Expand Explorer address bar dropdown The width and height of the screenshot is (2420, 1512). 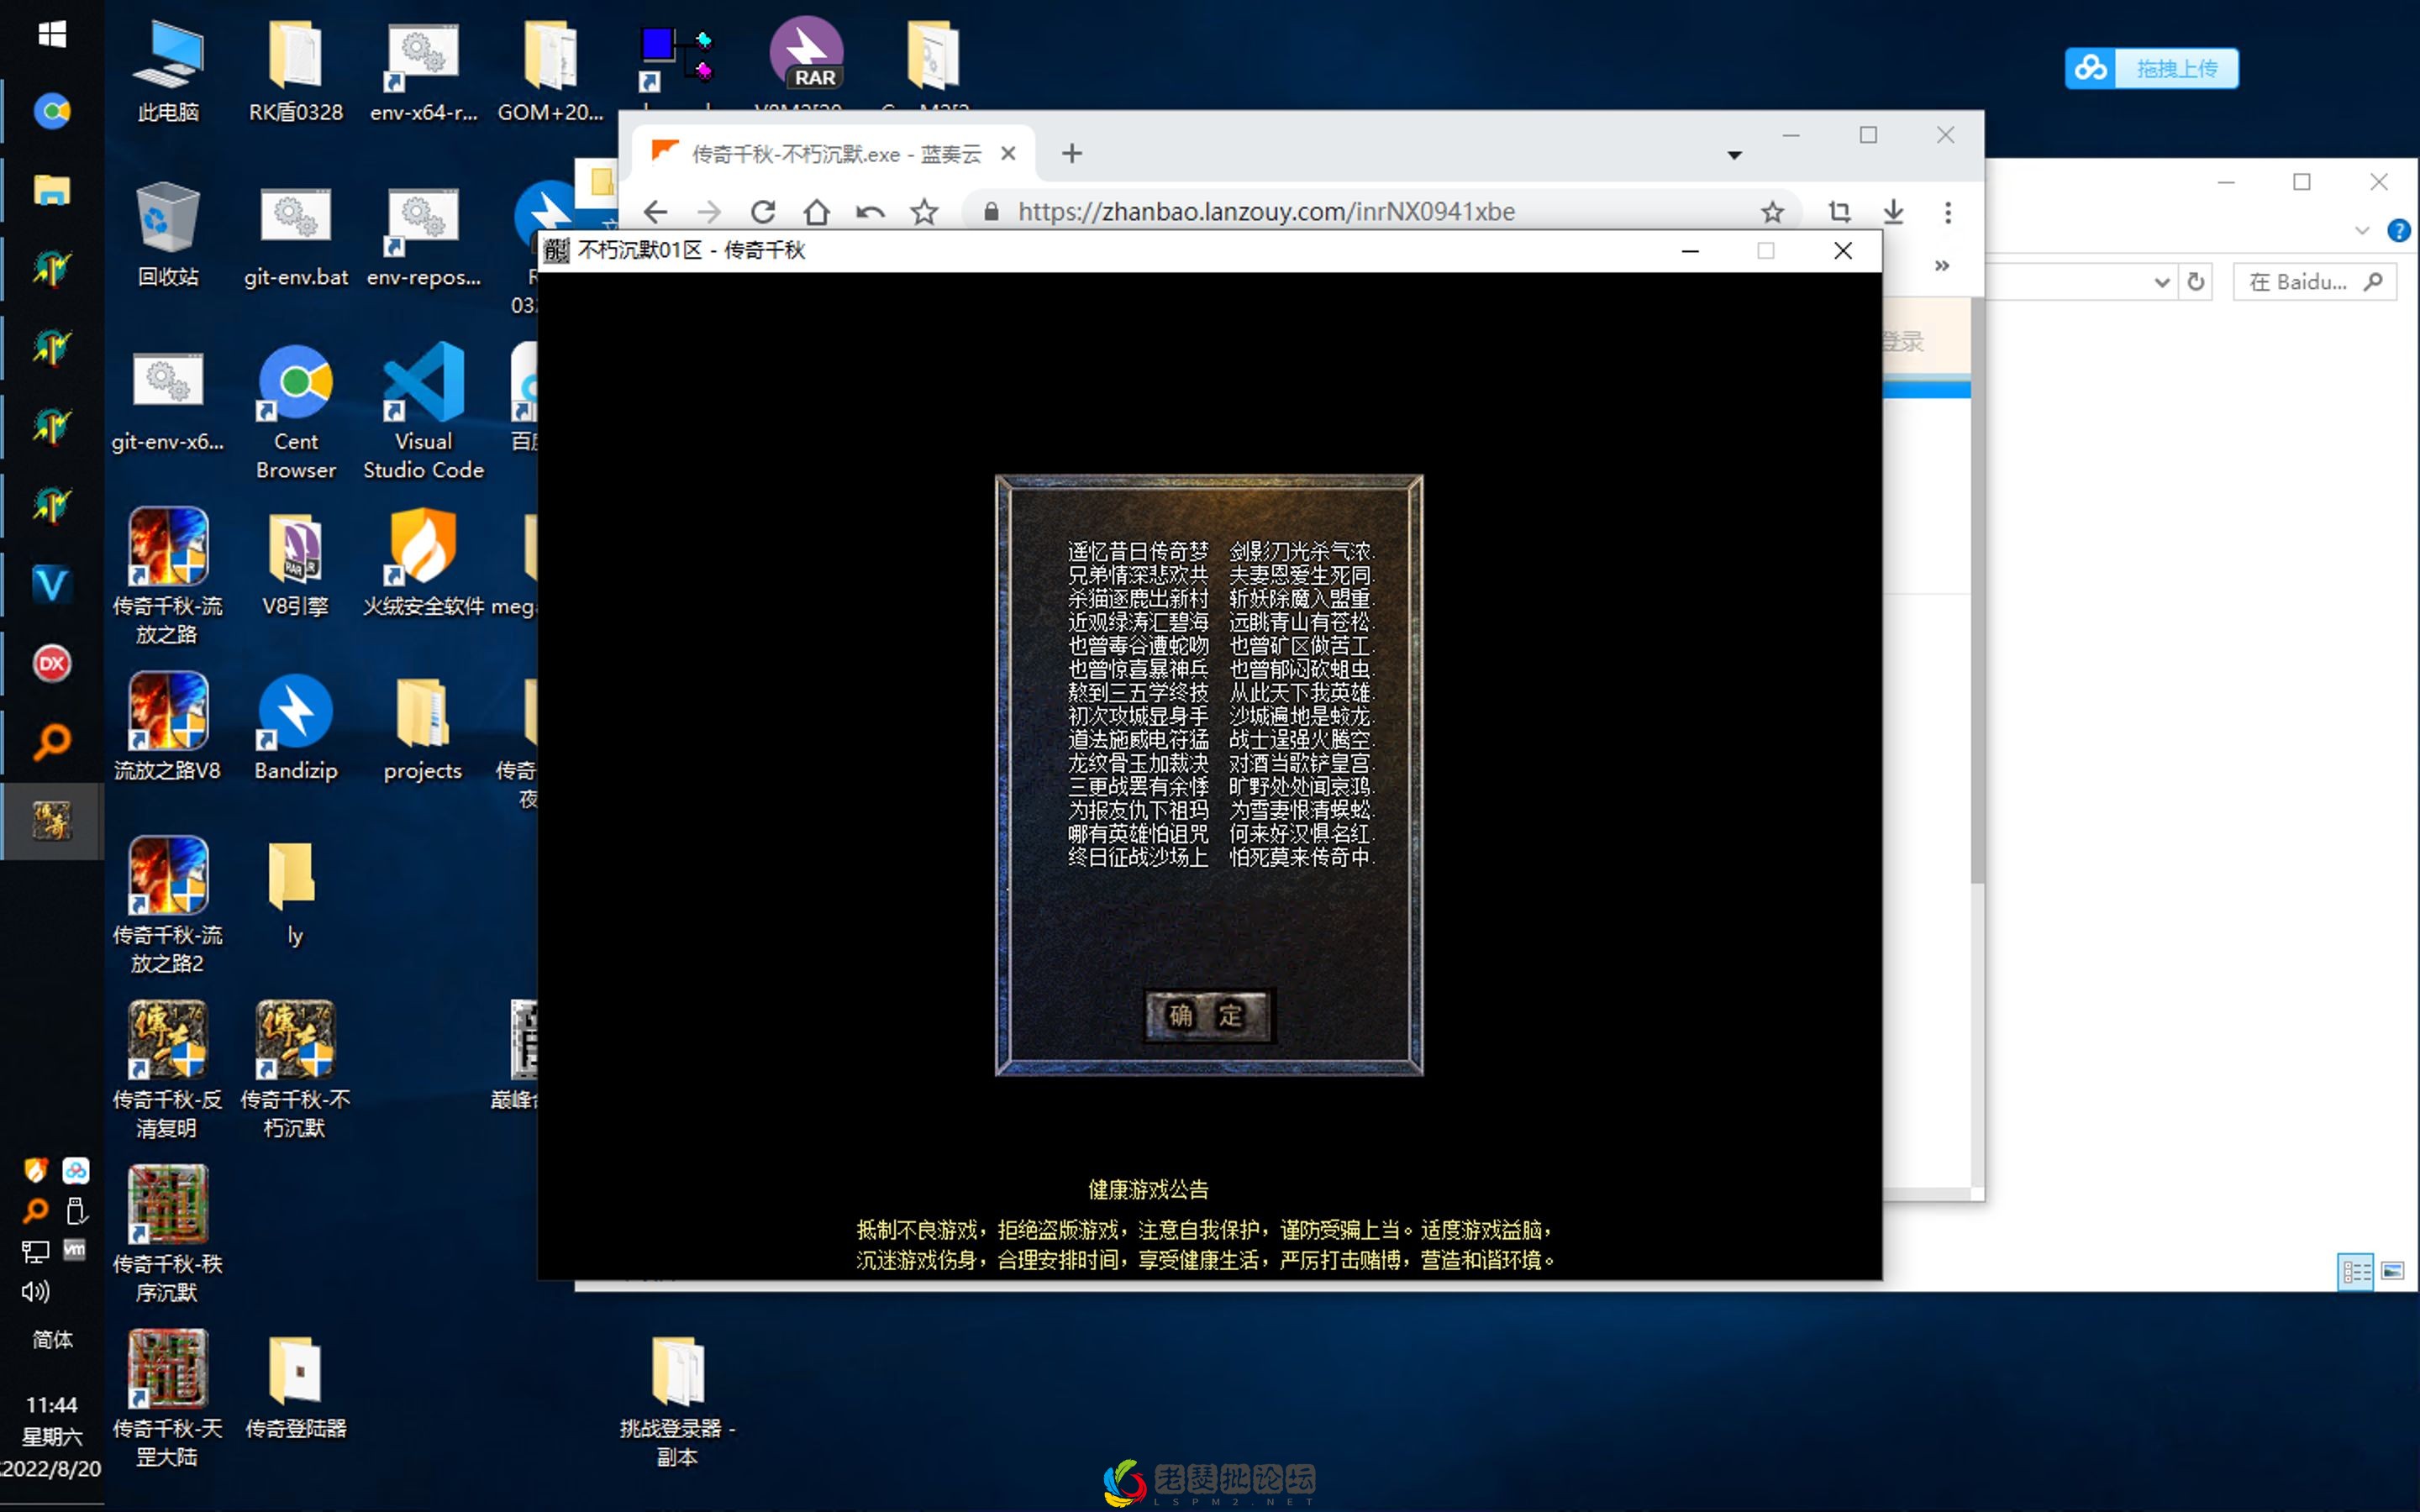tap(2161, 282)
